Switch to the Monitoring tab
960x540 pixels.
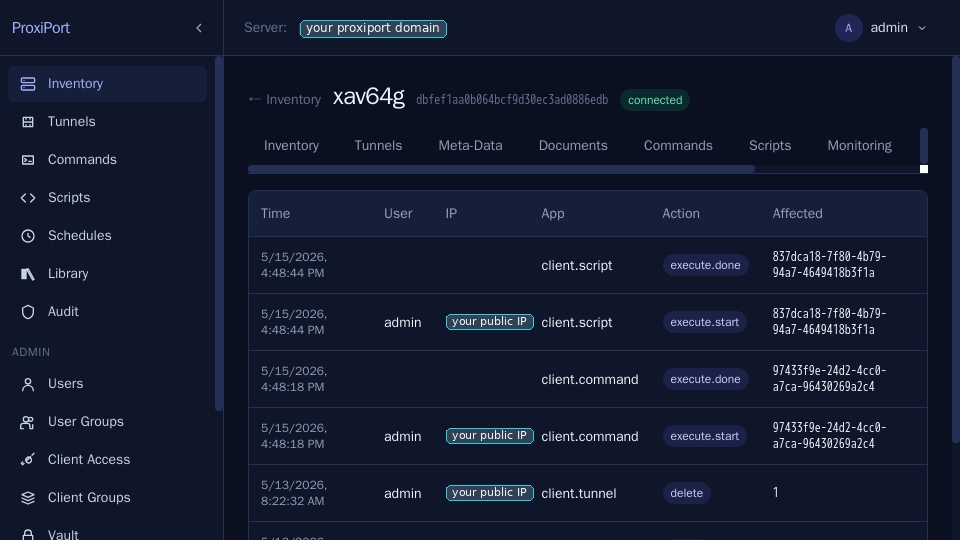(859, 146)
